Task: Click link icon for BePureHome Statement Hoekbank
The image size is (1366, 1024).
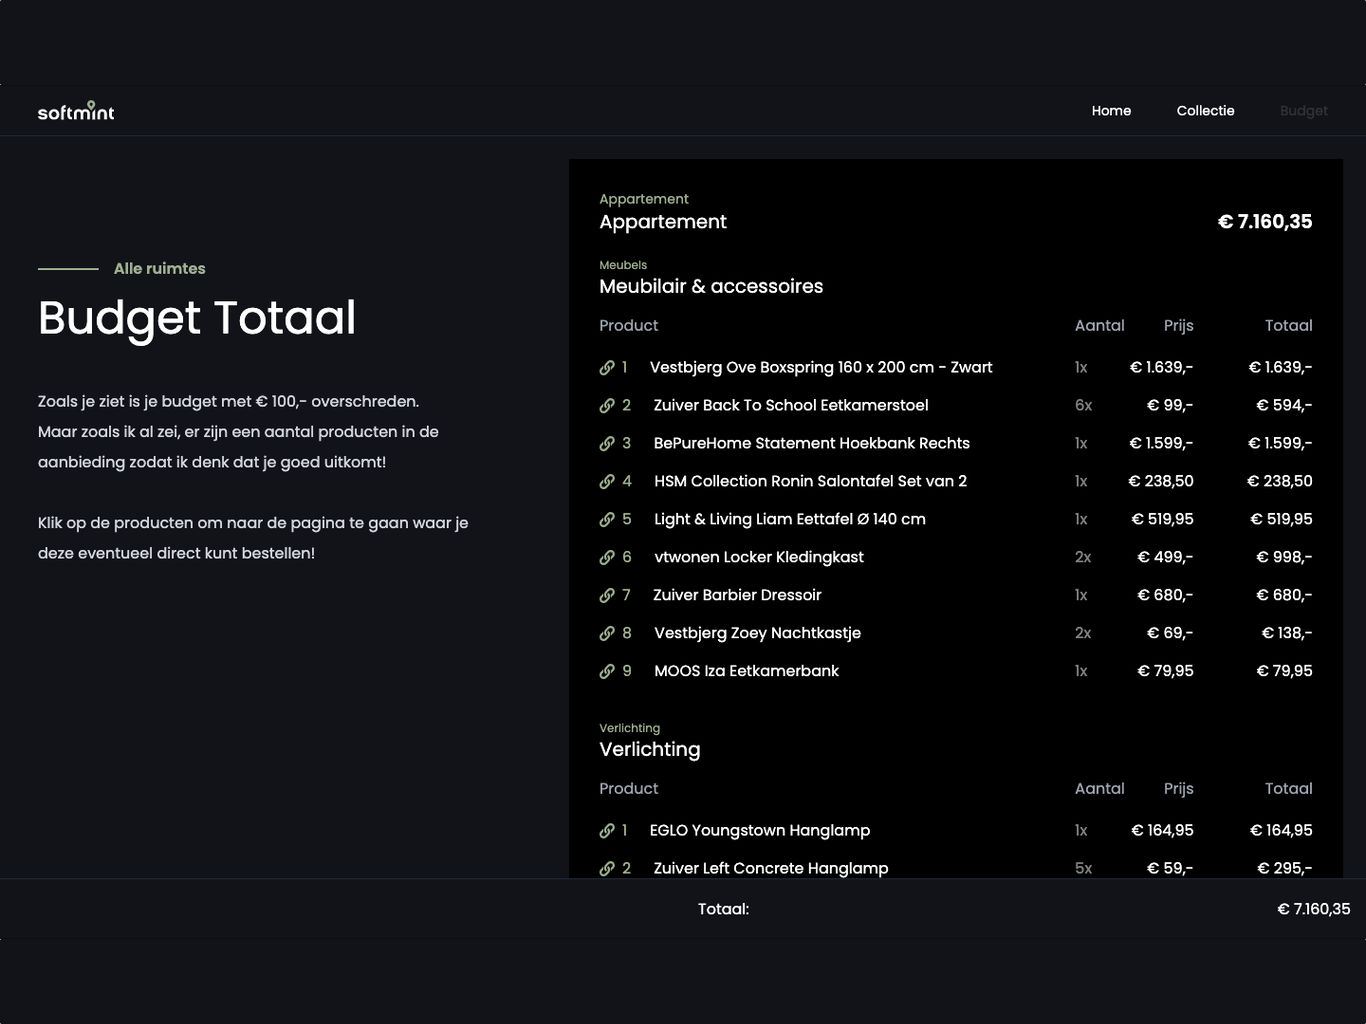Action: click(607, 444)
